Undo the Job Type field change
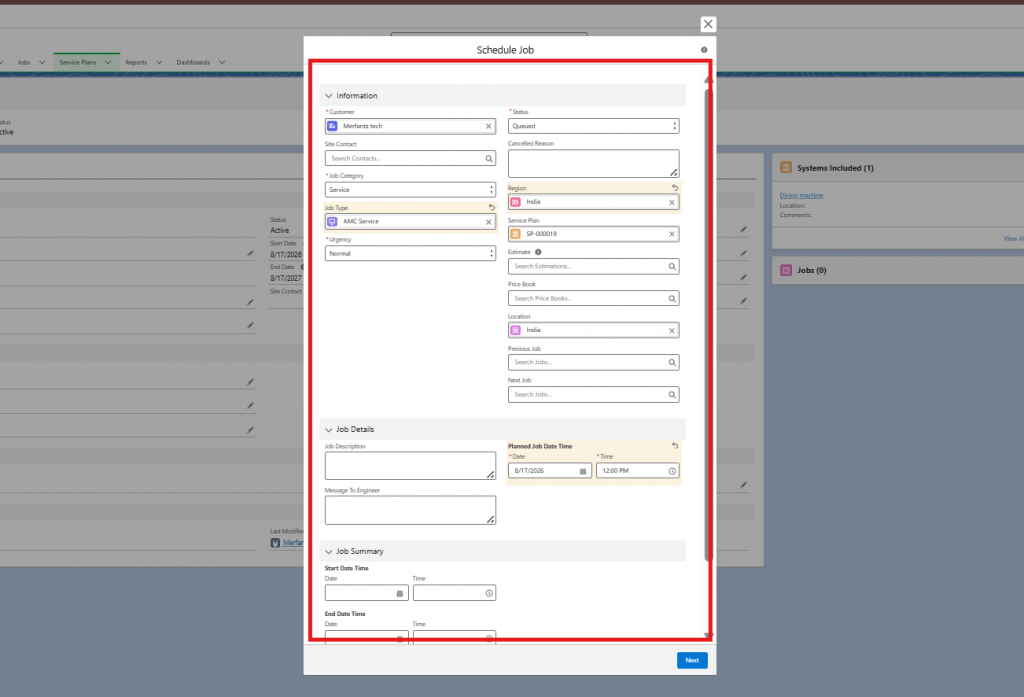Screen dimensions: 1024x697 pos(492,207)
